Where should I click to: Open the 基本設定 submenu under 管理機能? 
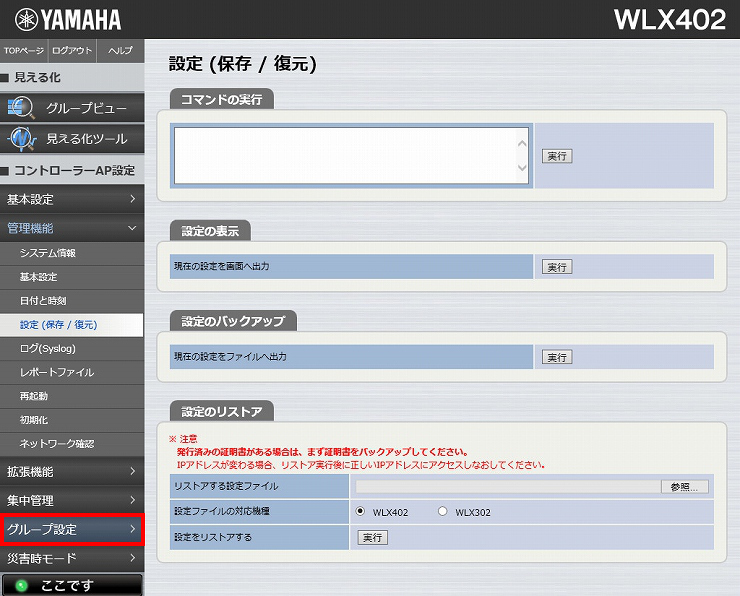(72, 277)
